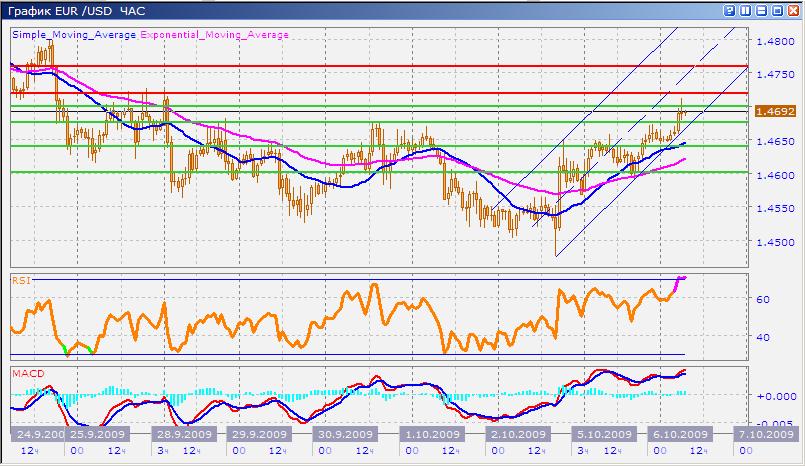The height and width of the screenshot is (466, 805).
Task: Click the +0.000 MACD axis label
Action: pyautogui.click(x=775, y=396)
